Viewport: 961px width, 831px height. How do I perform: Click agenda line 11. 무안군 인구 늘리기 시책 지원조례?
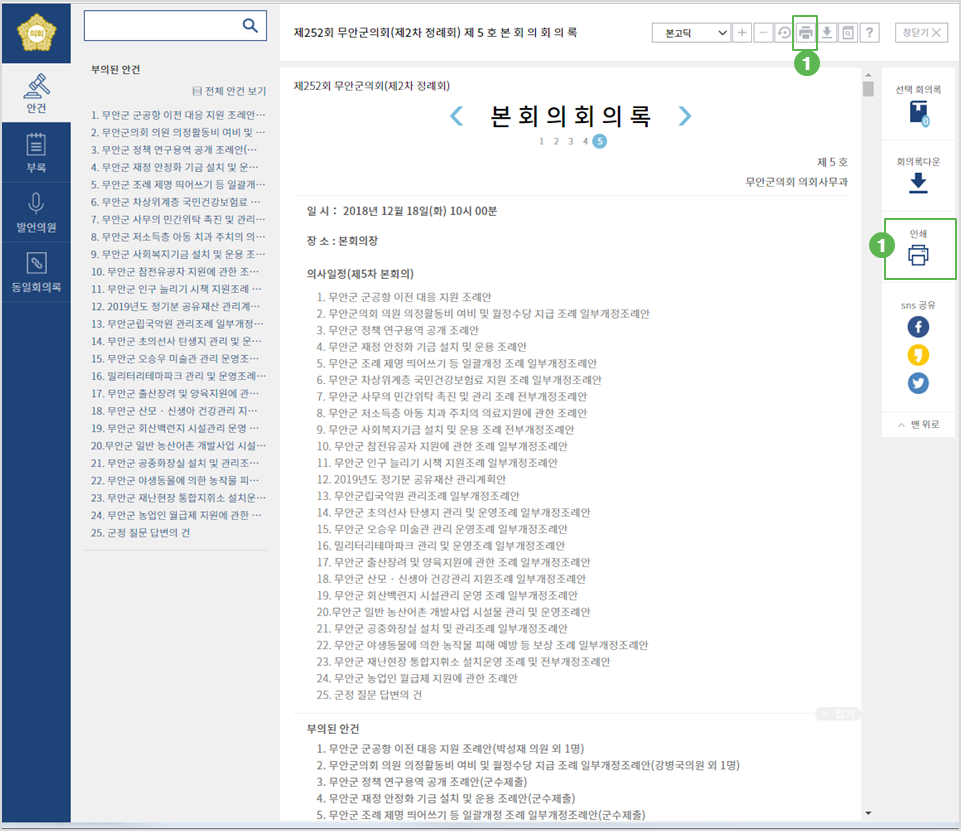[437, 463]
